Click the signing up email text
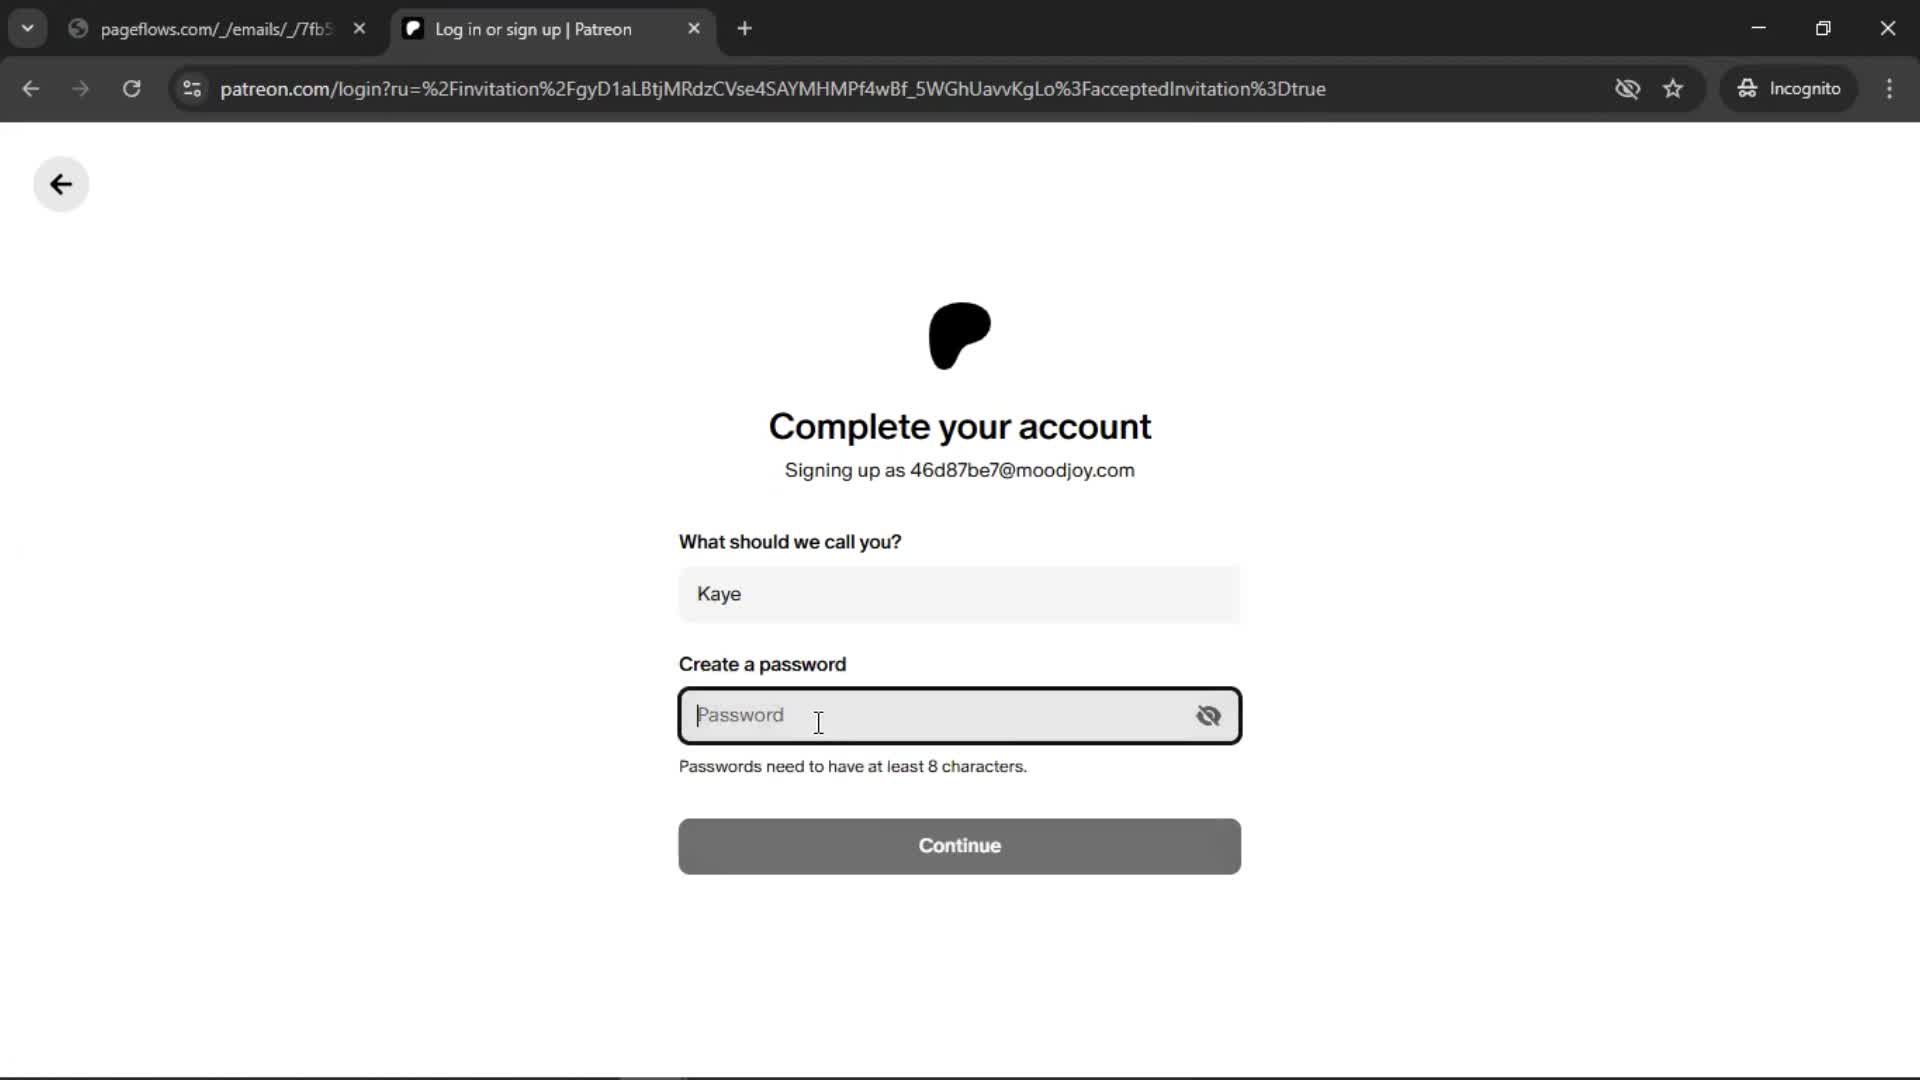This screenshot has width=1920, height=1080. (x=960, y=471)
